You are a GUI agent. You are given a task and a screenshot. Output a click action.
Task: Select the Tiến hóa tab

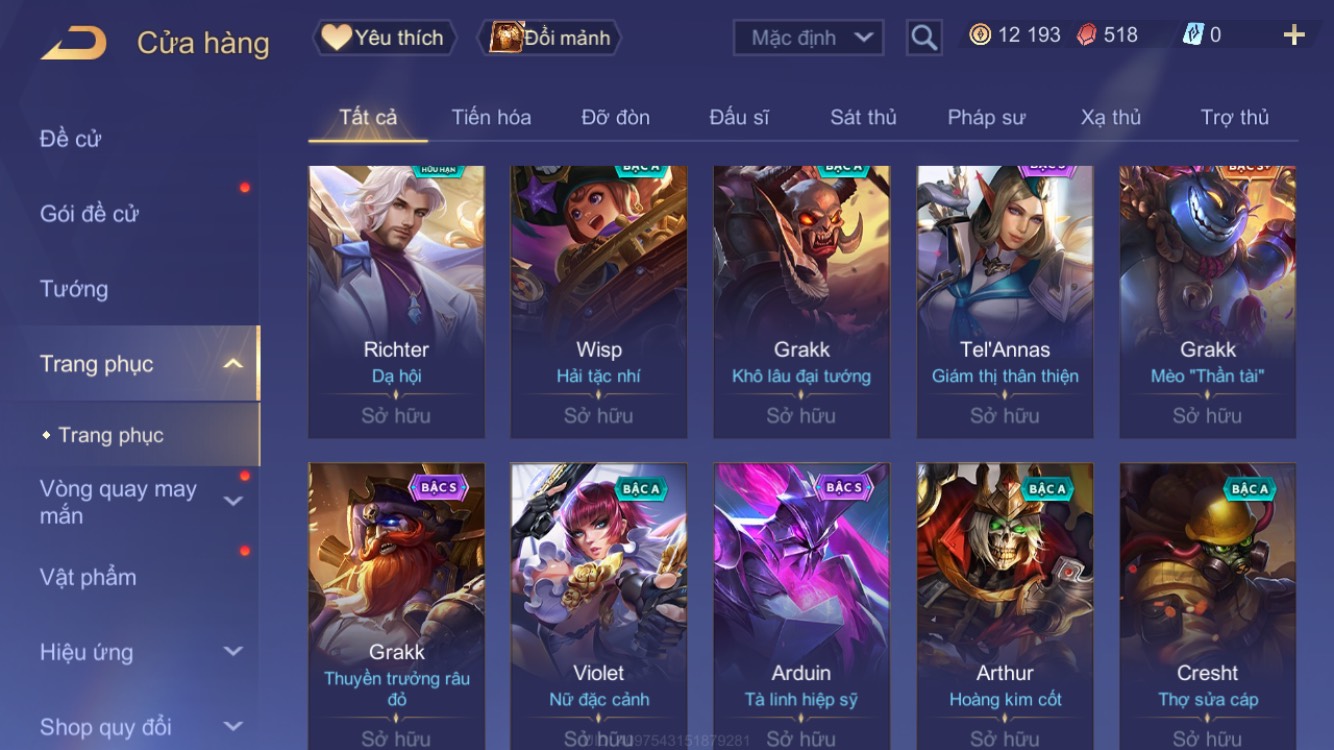pos(491,117)
